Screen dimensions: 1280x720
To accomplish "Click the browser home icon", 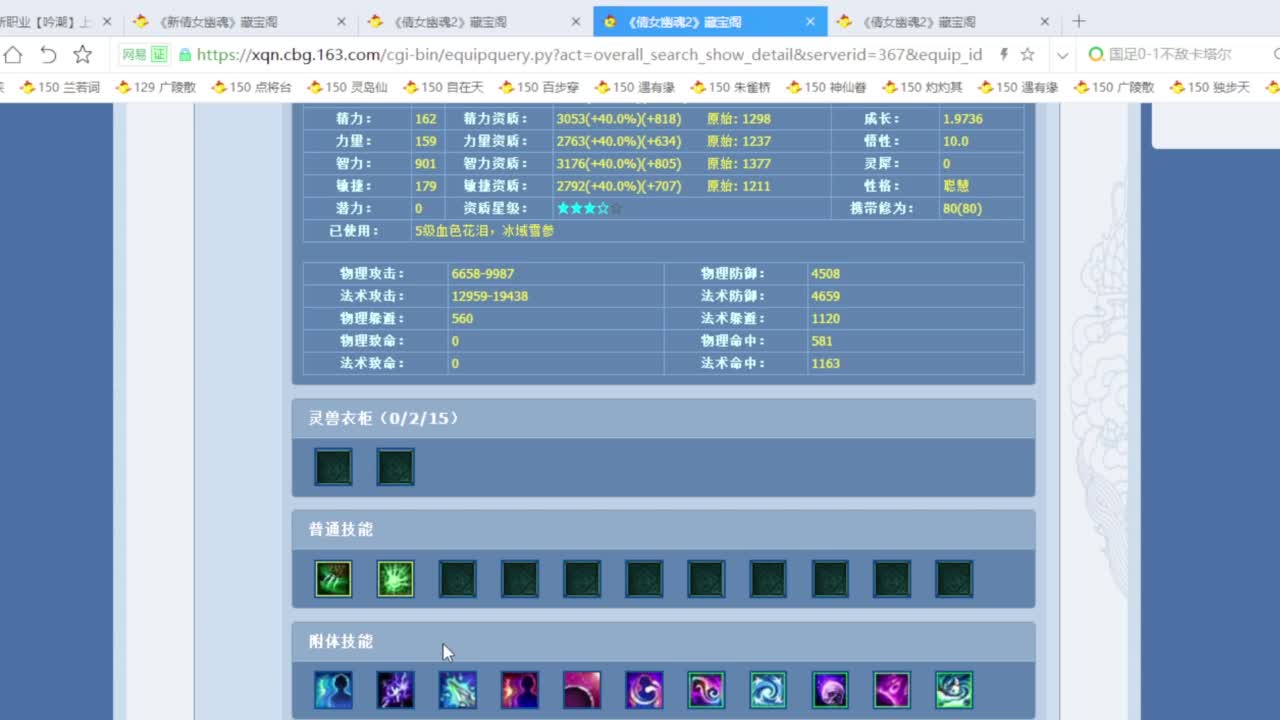I will coord(13,55).
